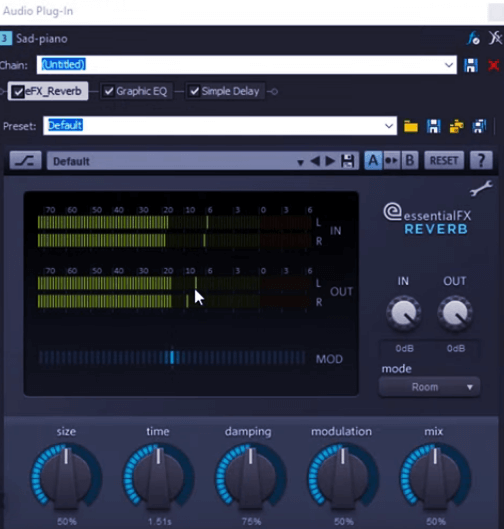The width and height of the screenshot is (504, 529).
Task: Click the remove plug-in FX icon
Action: tap(495, 38)
